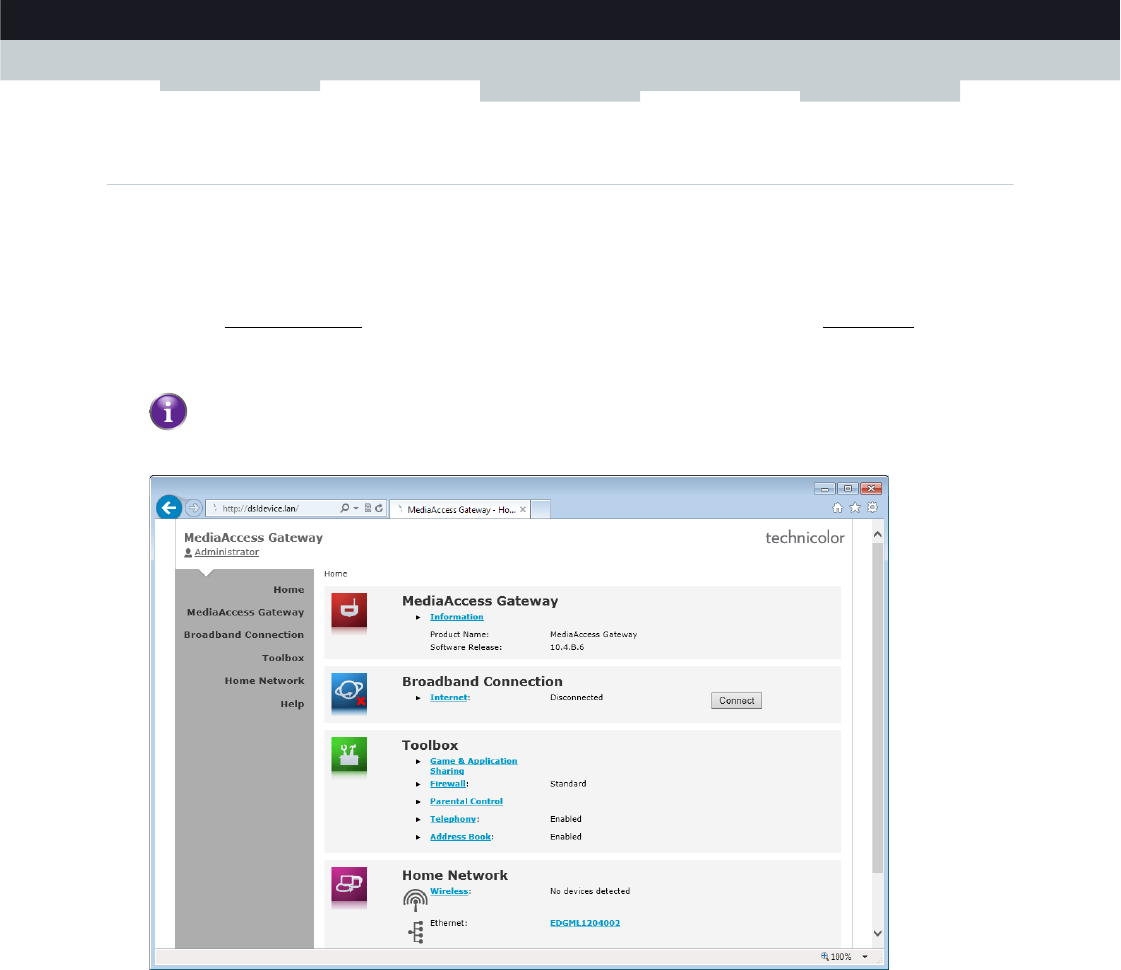
Task: Click the Parental Control bullet arrow
Action: (418, 802)
